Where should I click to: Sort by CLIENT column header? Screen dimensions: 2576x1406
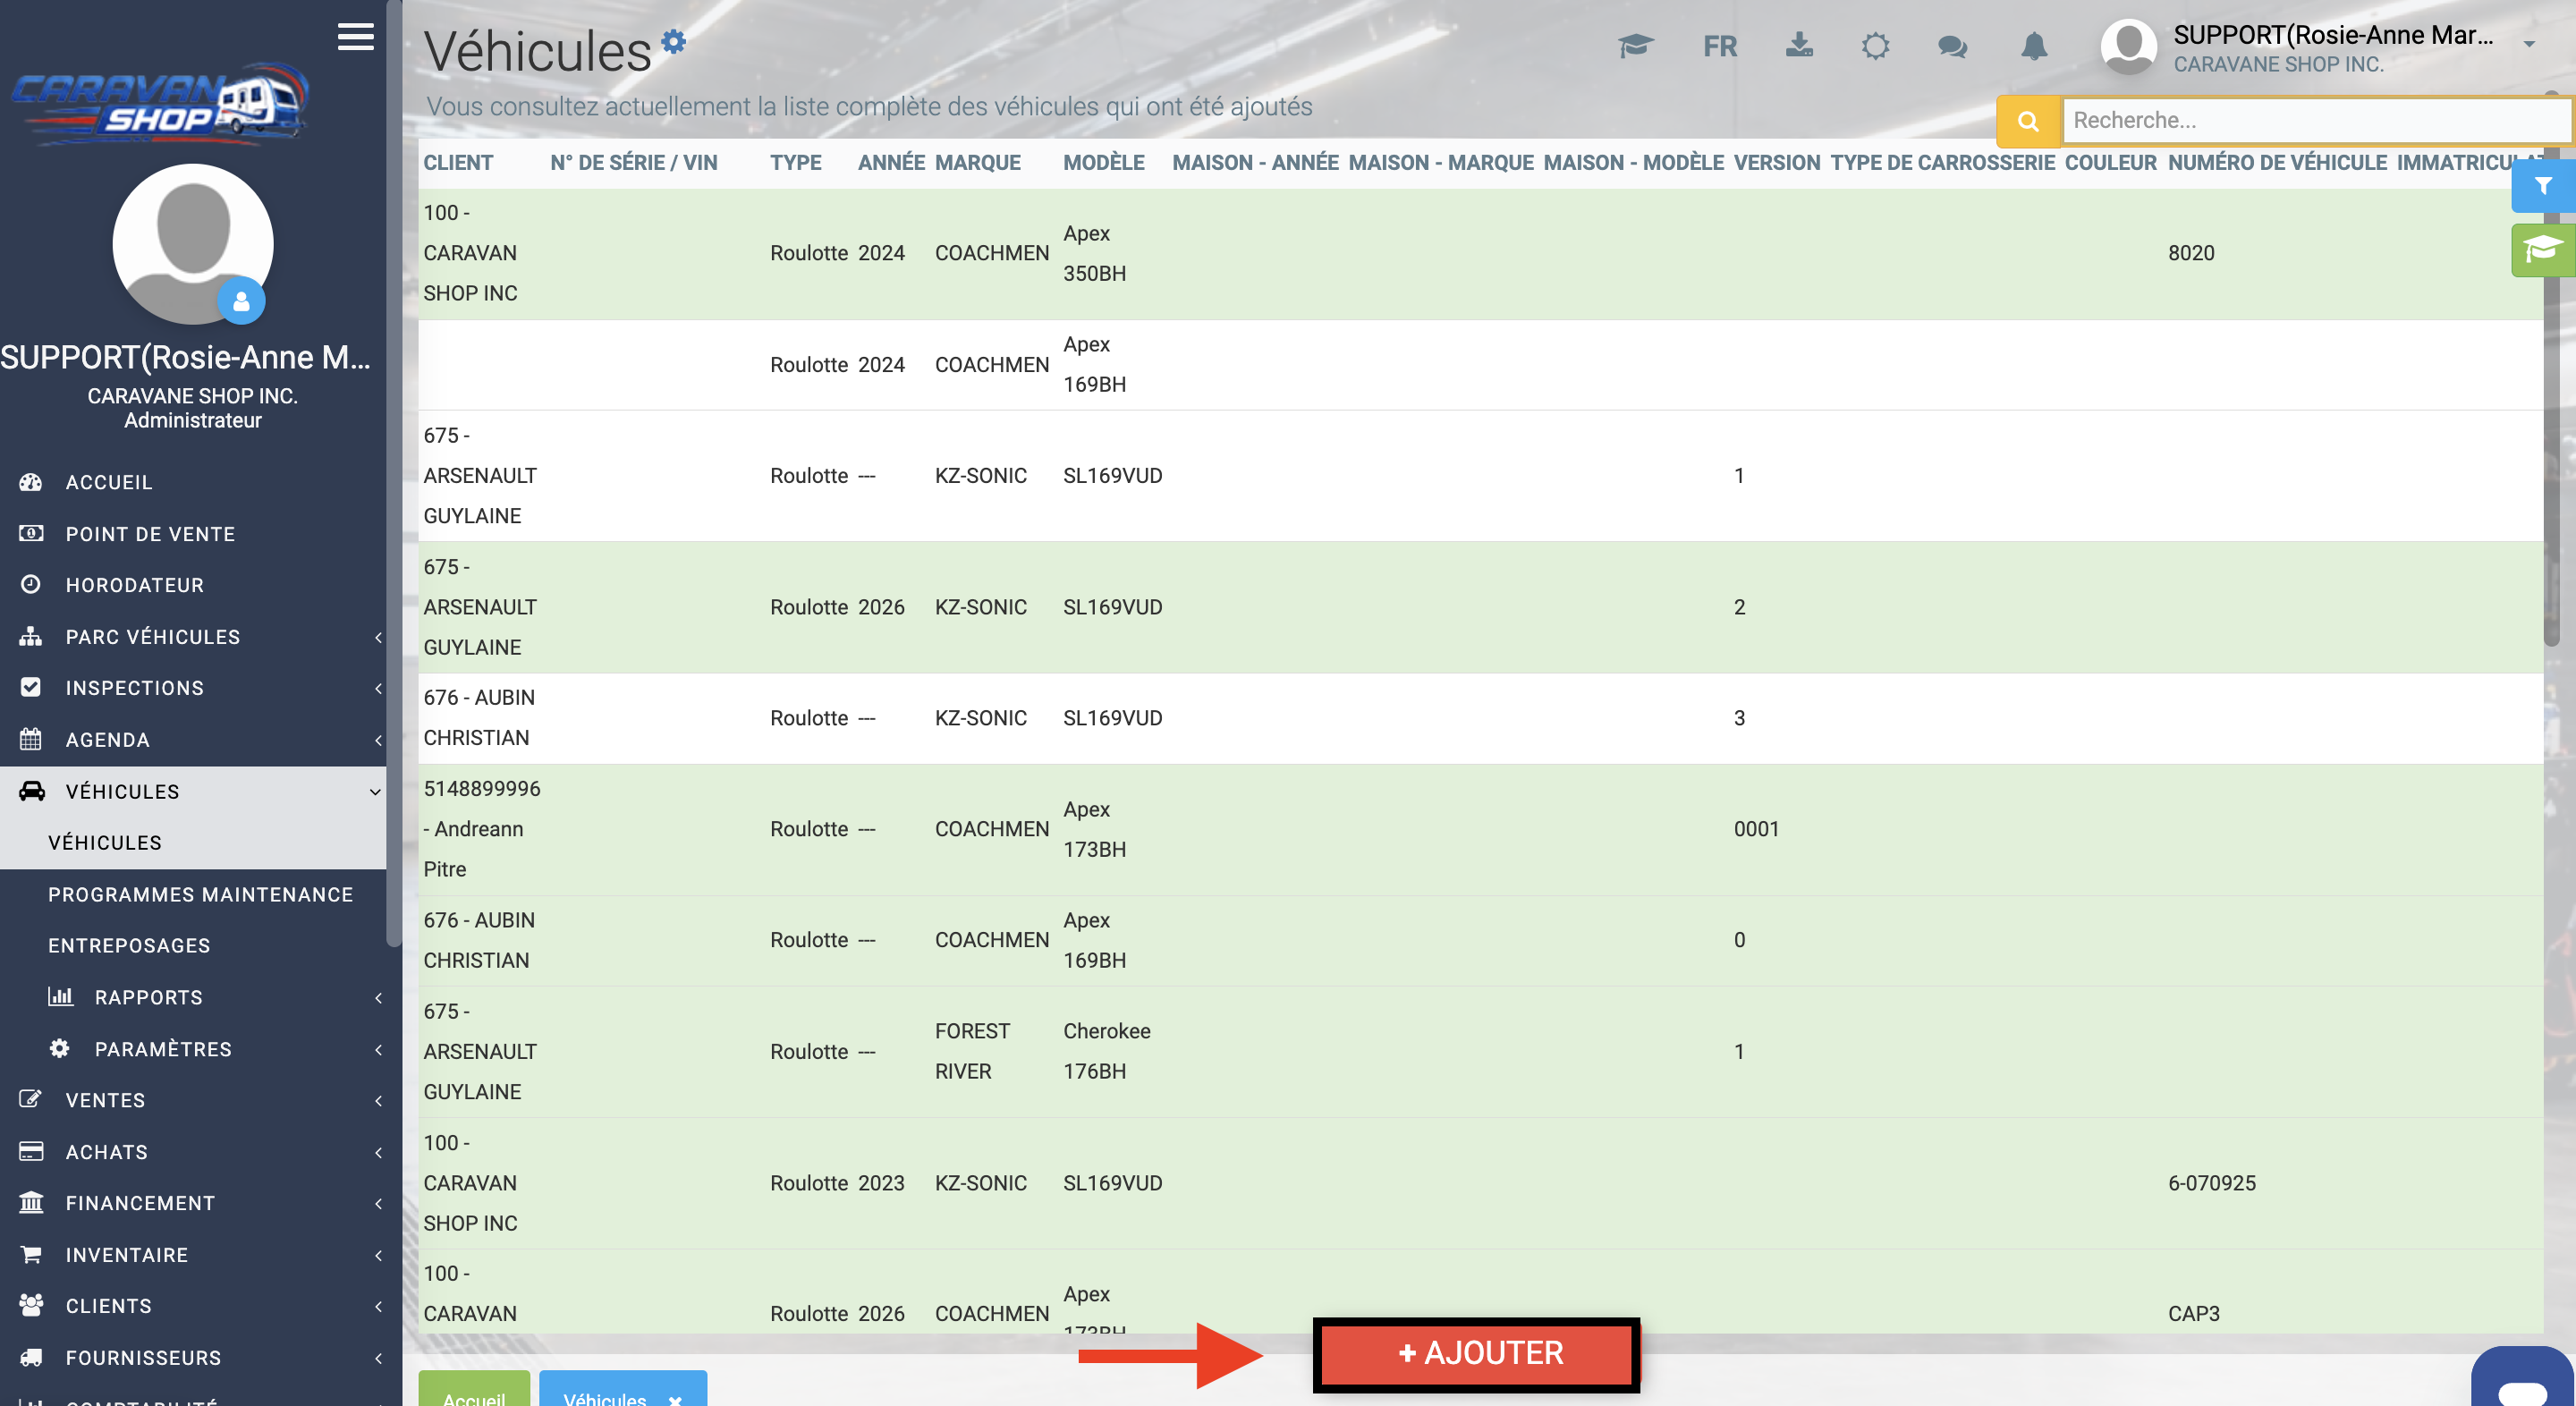click(x=458, y=163)
